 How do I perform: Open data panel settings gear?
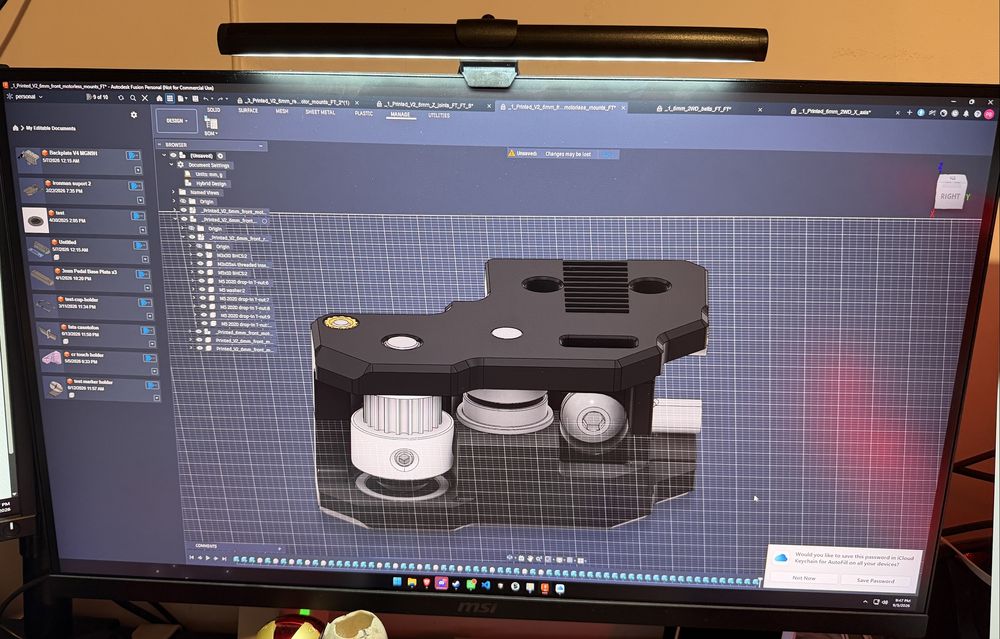tap(134, 115)
